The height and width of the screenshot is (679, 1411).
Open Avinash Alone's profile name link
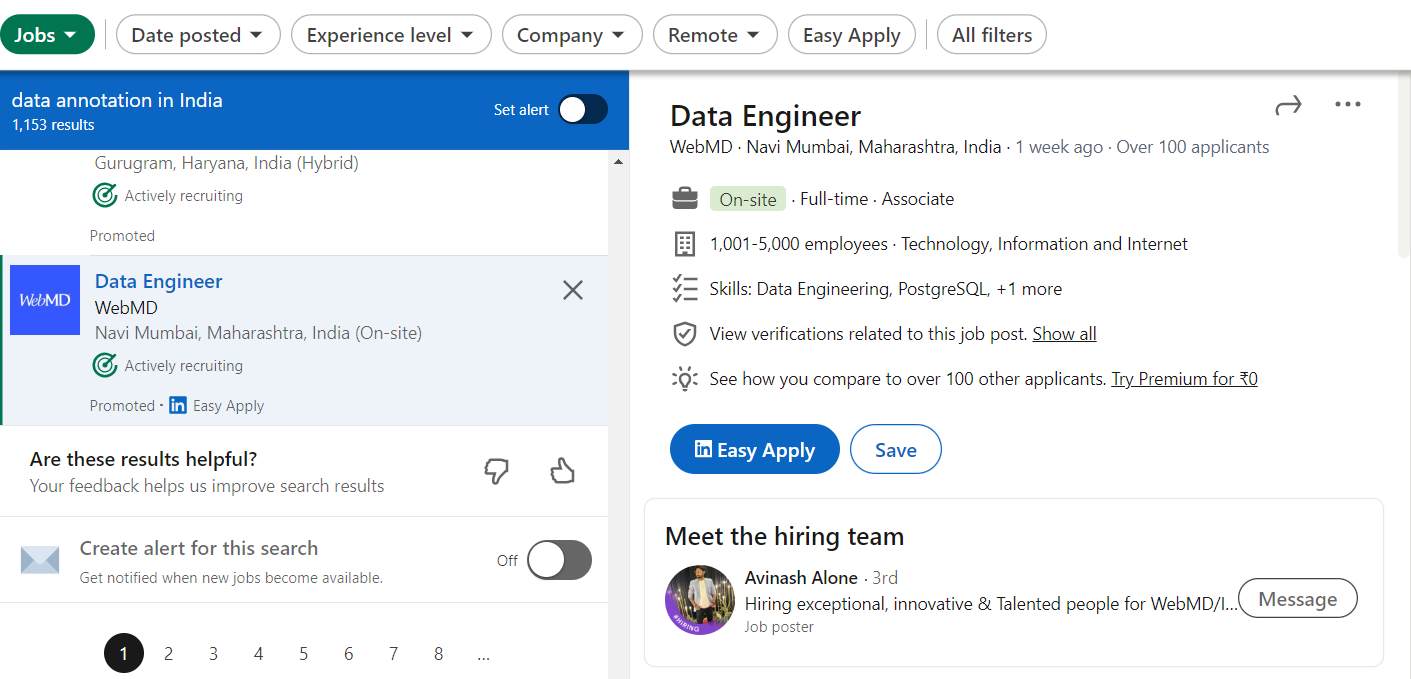(801, 578)
